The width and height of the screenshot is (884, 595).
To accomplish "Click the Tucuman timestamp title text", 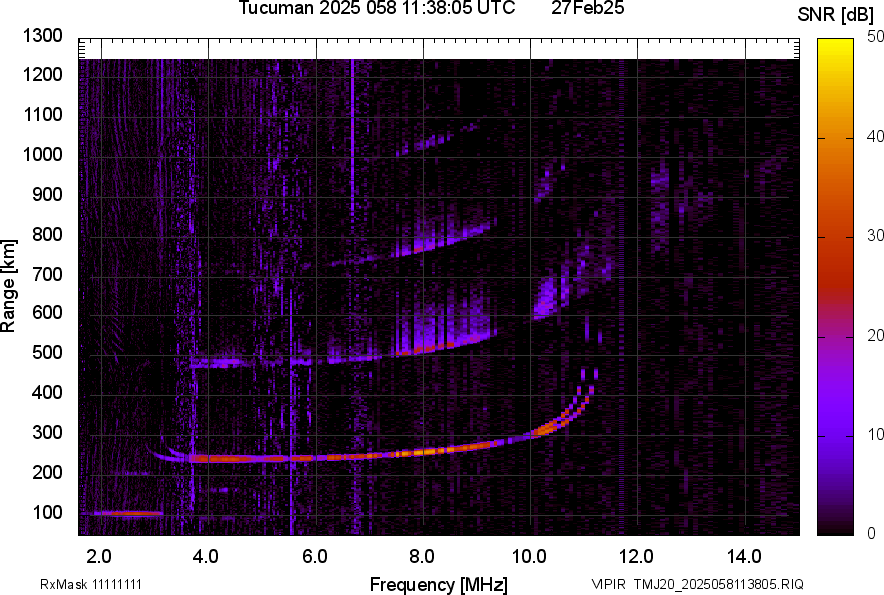I will (x=377, y=9).
